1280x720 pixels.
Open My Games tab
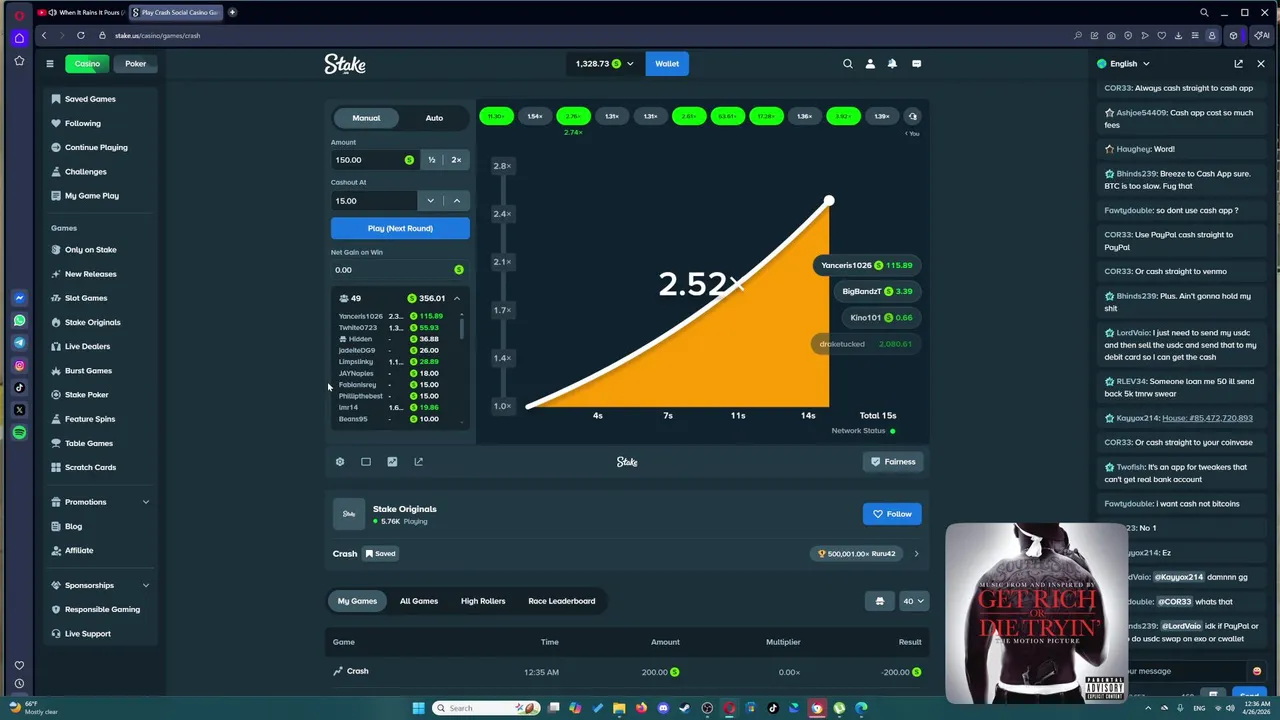point(357,601)
